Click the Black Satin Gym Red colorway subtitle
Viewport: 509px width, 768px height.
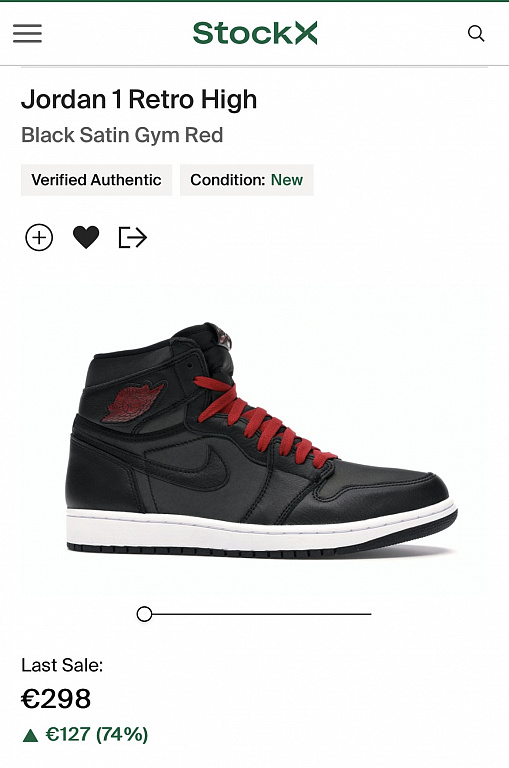(x=122, y=135)
